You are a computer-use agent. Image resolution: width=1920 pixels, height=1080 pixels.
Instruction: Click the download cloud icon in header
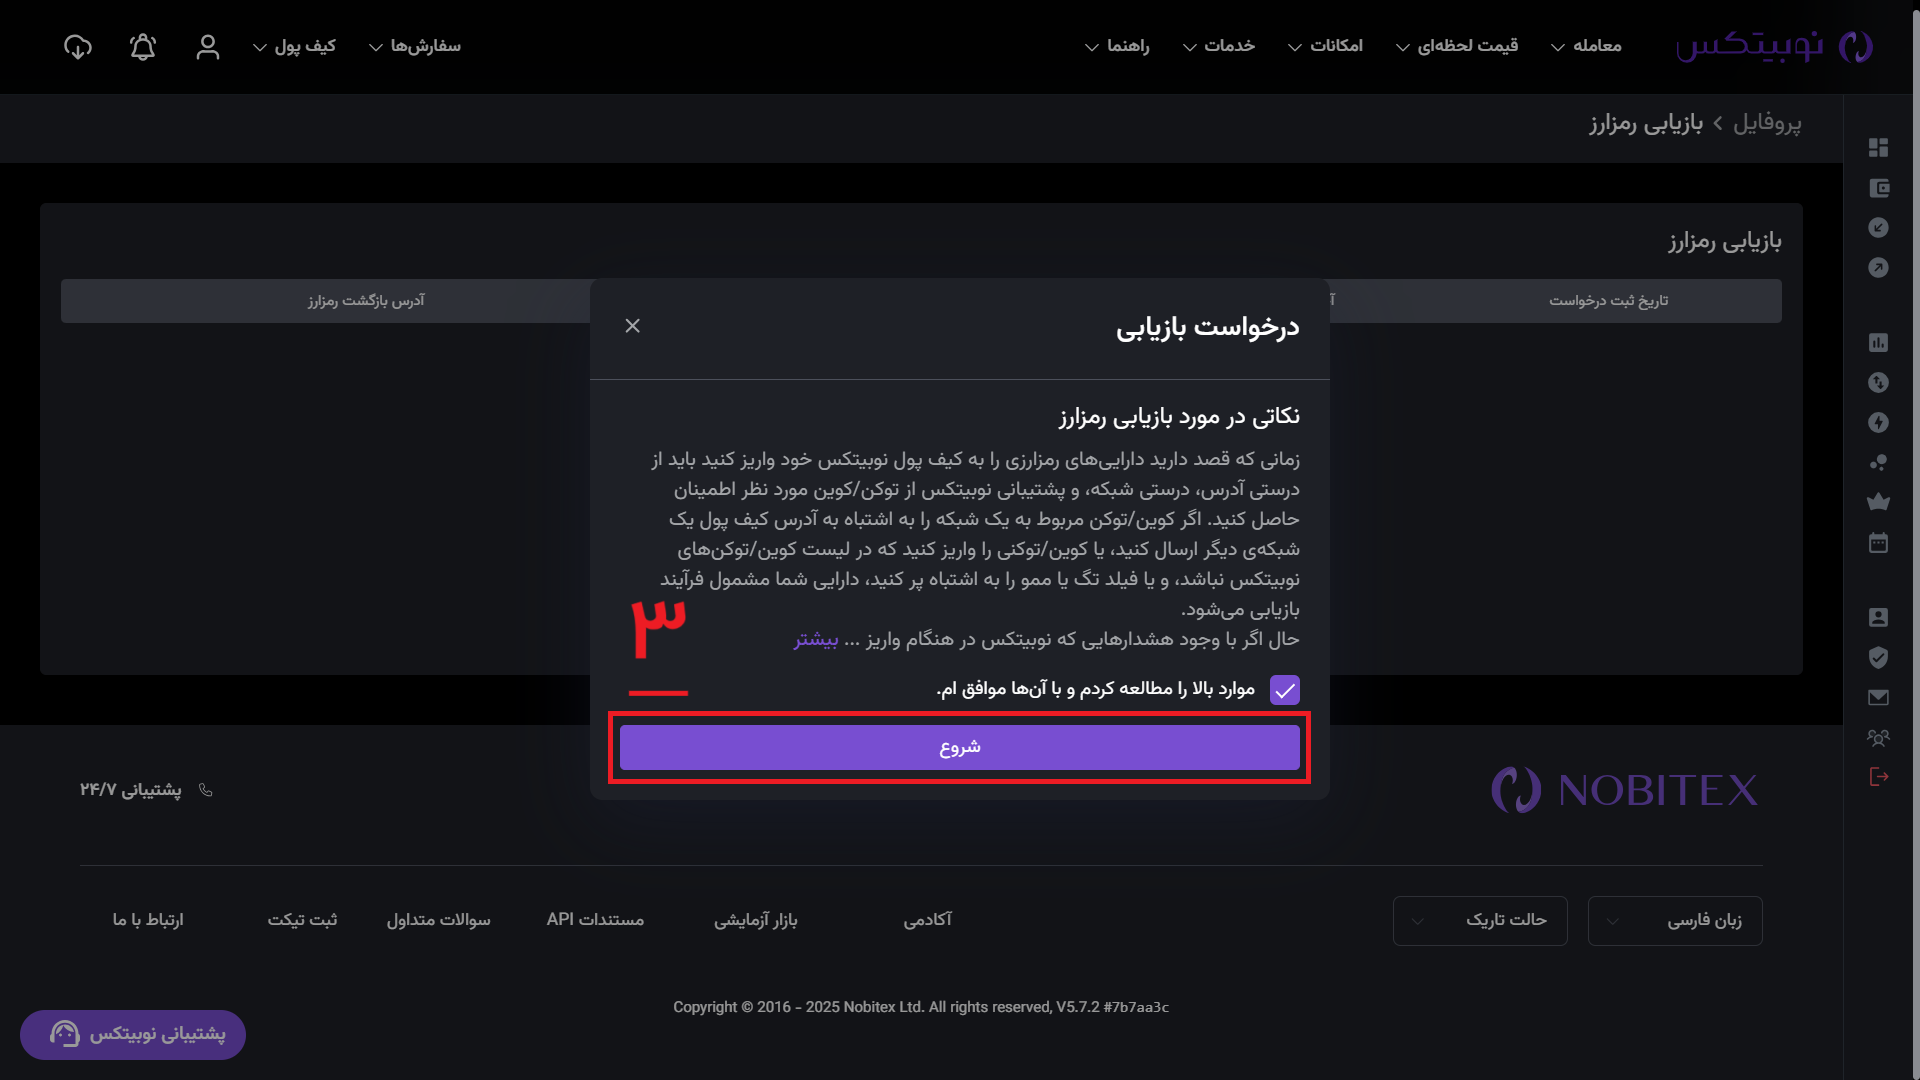click(78, 46)
